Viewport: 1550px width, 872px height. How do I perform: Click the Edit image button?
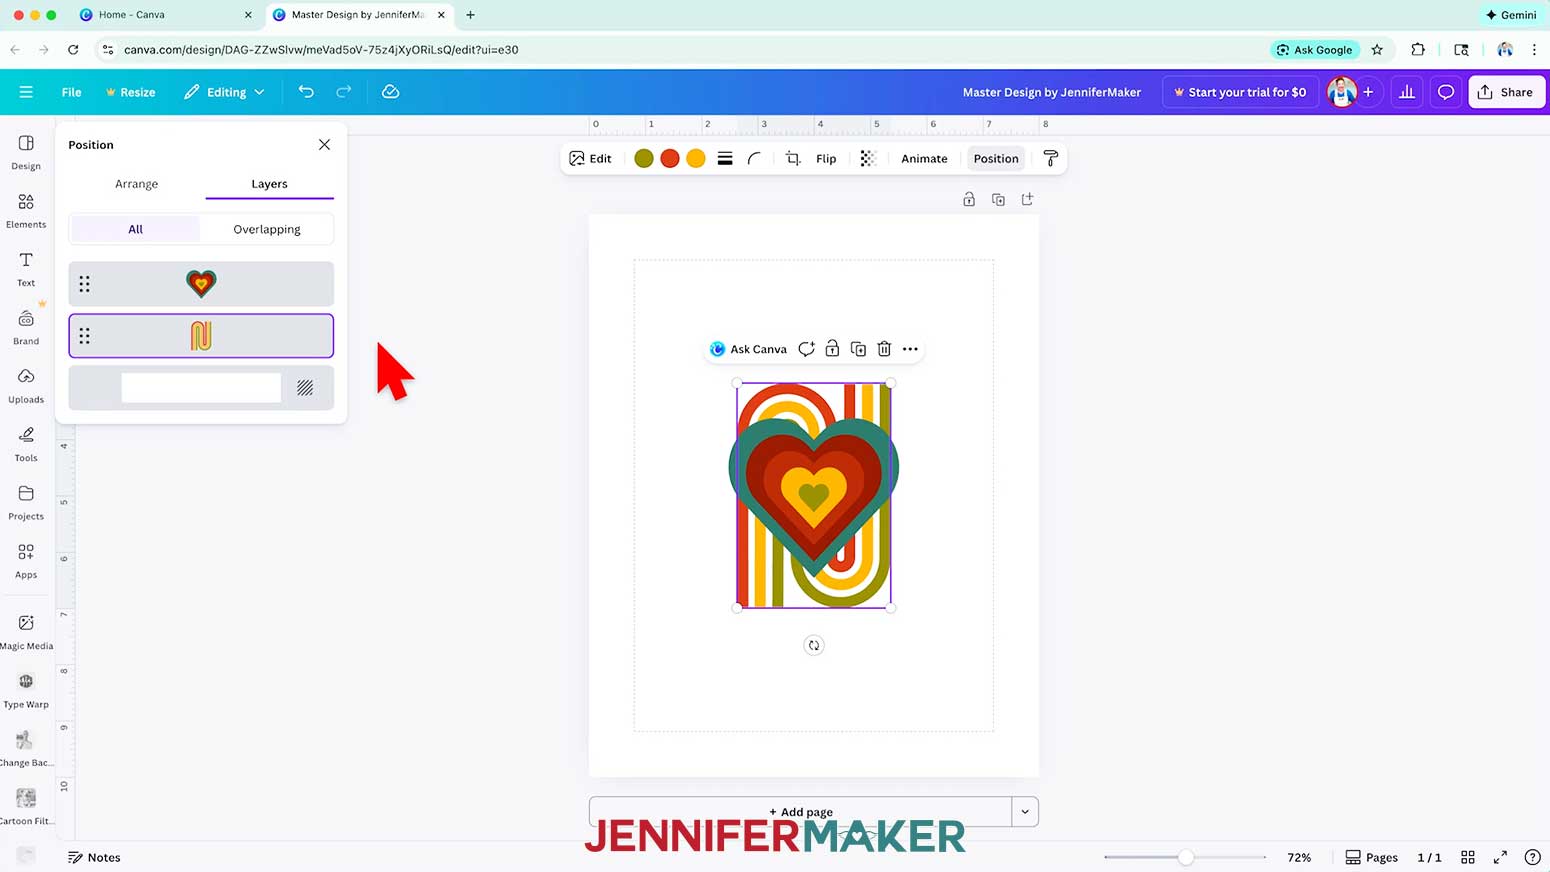pyautogui.click(x=590, y=158)
